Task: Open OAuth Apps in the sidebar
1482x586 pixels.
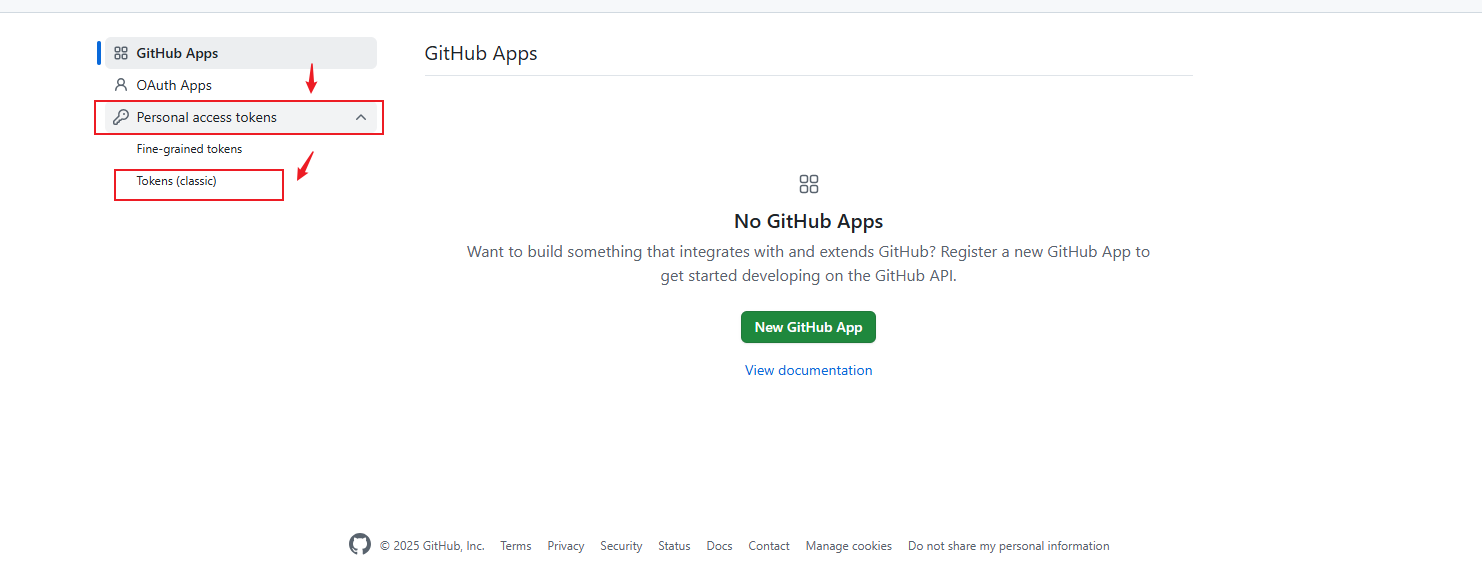Action: tap(241, 85)
